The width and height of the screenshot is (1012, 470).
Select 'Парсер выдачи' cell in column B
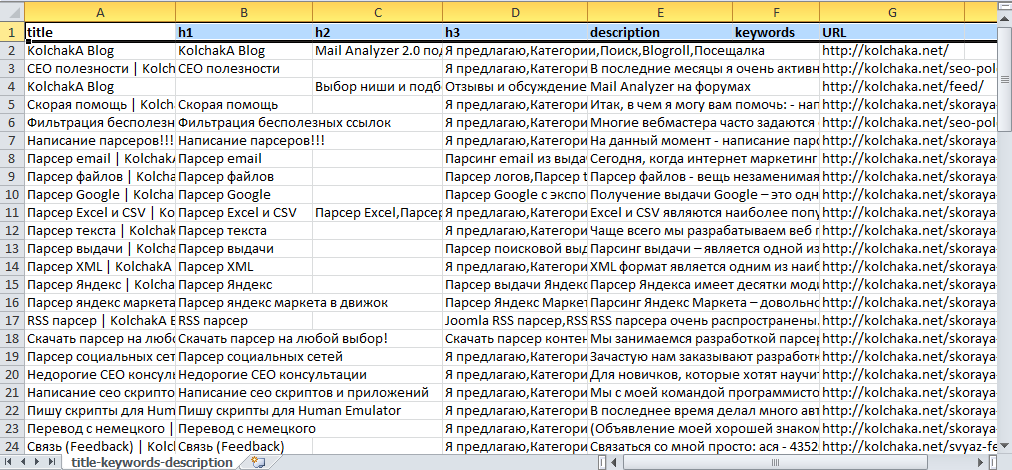tap(244, 249)
